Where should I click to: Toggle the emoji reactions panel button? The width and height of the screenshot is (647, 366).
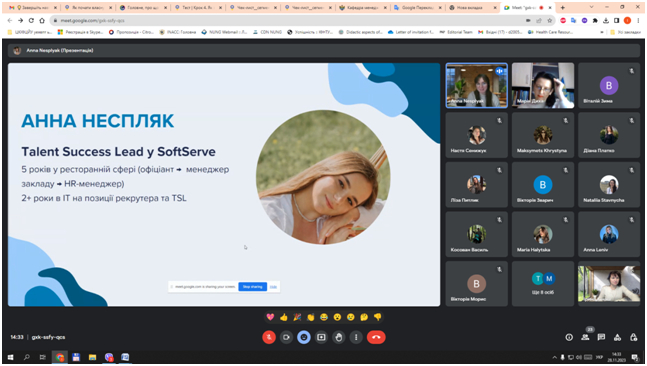(x=304, y=337)
